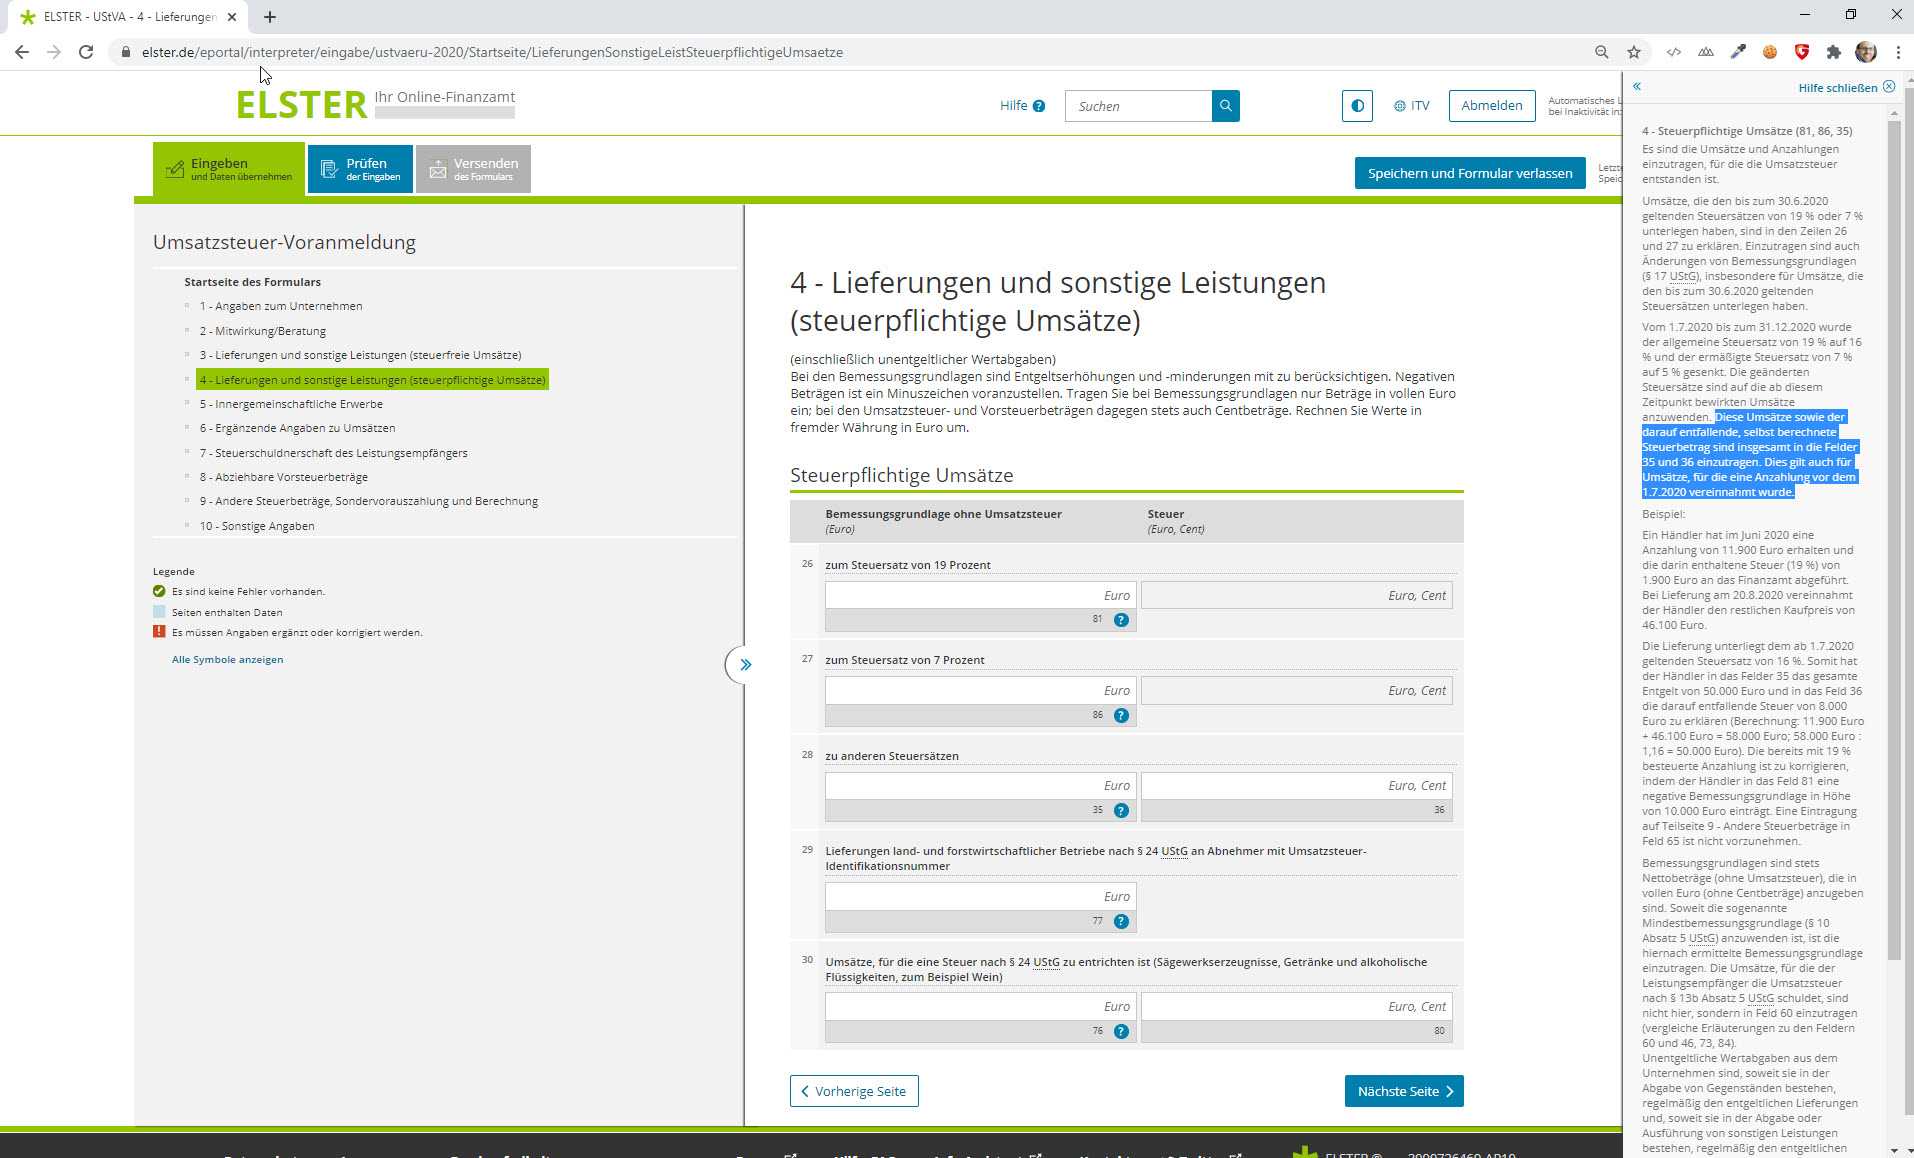Show all symbols in the legend

point(227,660)
